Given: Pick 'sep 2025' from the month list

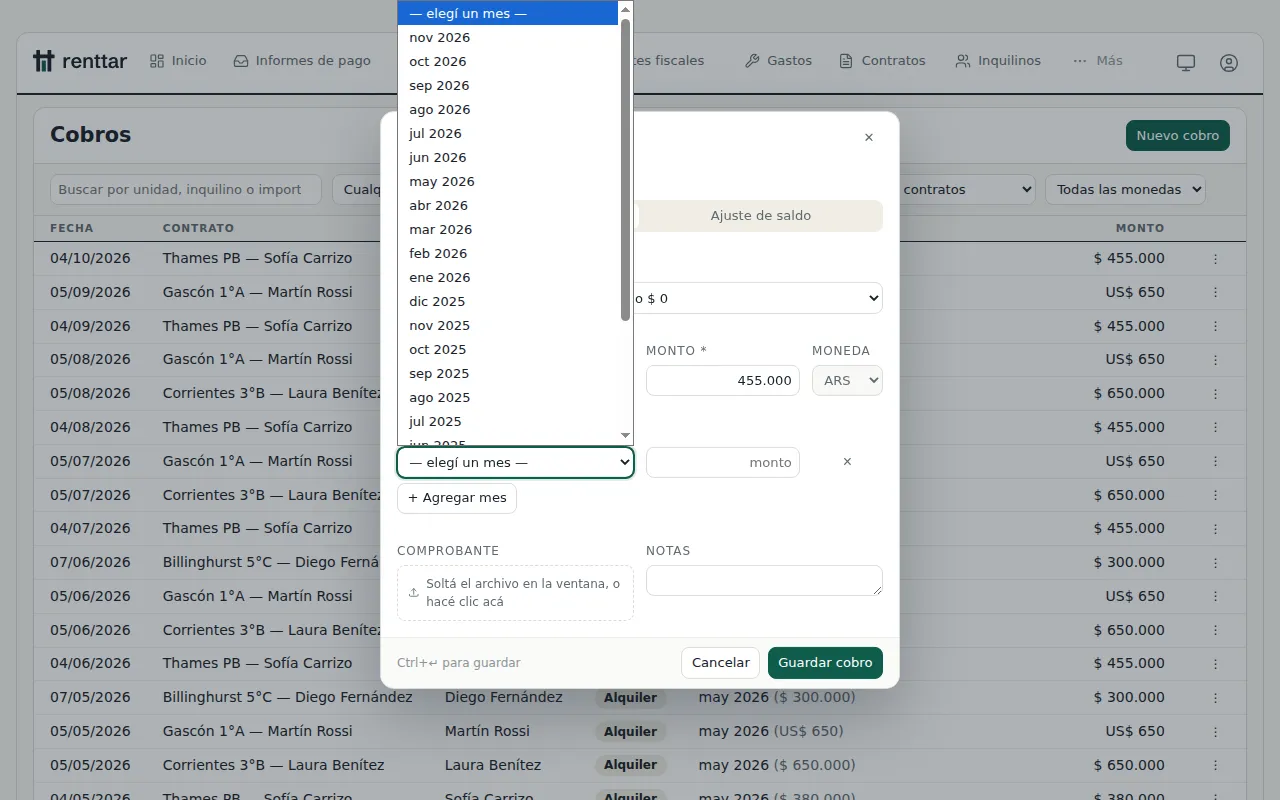Looking at the screenshot, I should click(x=508, y=373).
